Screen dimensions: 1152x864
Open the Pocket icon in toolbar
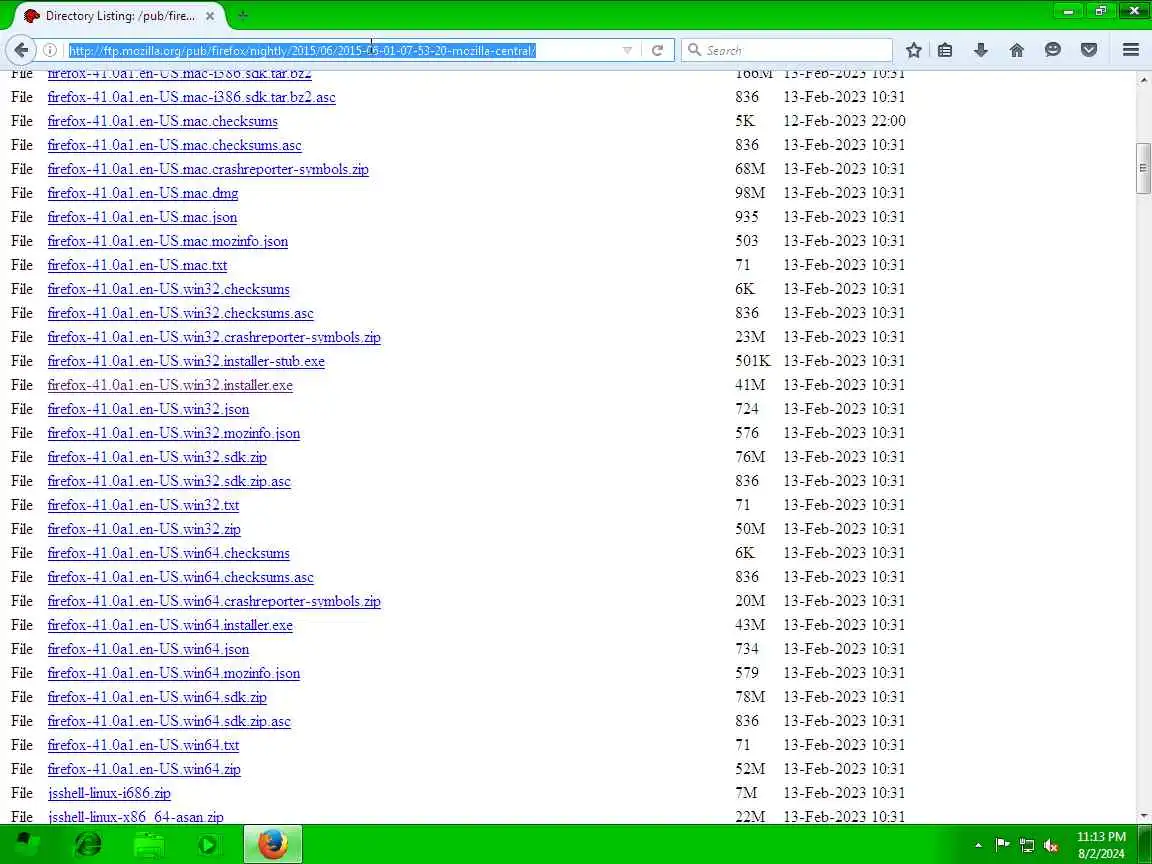click(1089, 50)
